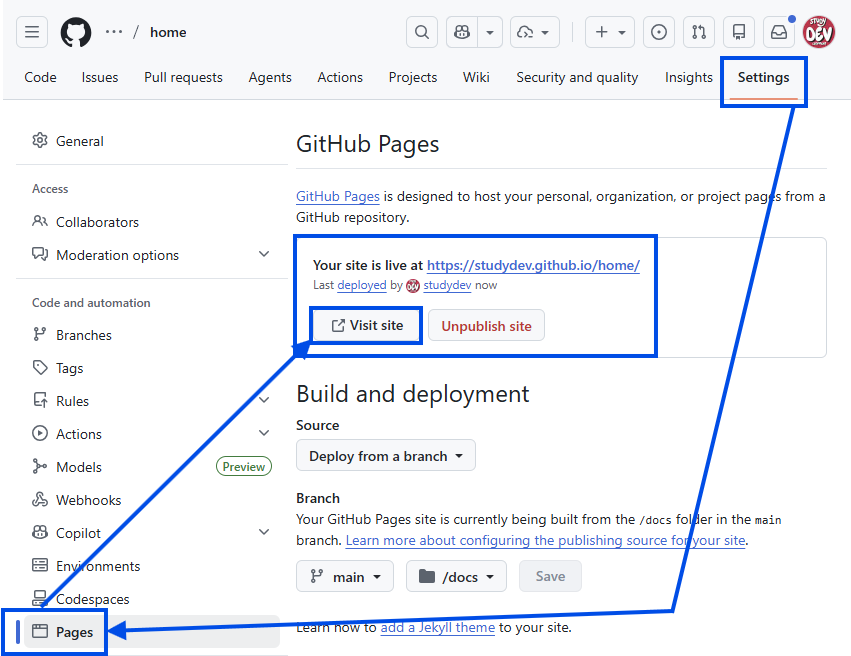Click the sidebar Copilot icon

coord(40,532)
